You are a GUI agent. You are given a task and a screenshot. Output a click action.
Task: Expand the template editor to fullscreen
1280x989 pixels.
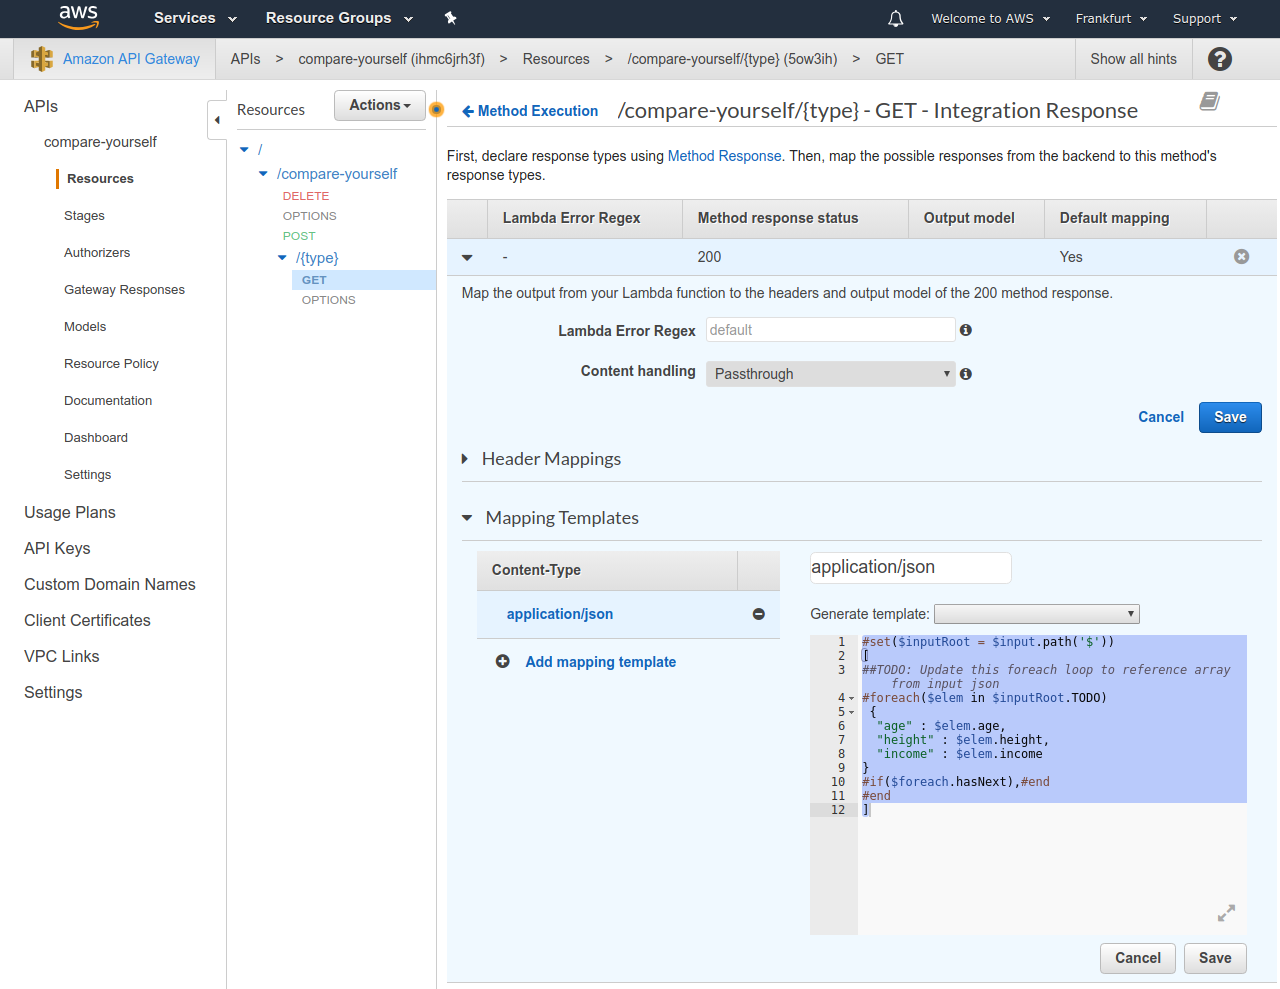point(1226,913)
